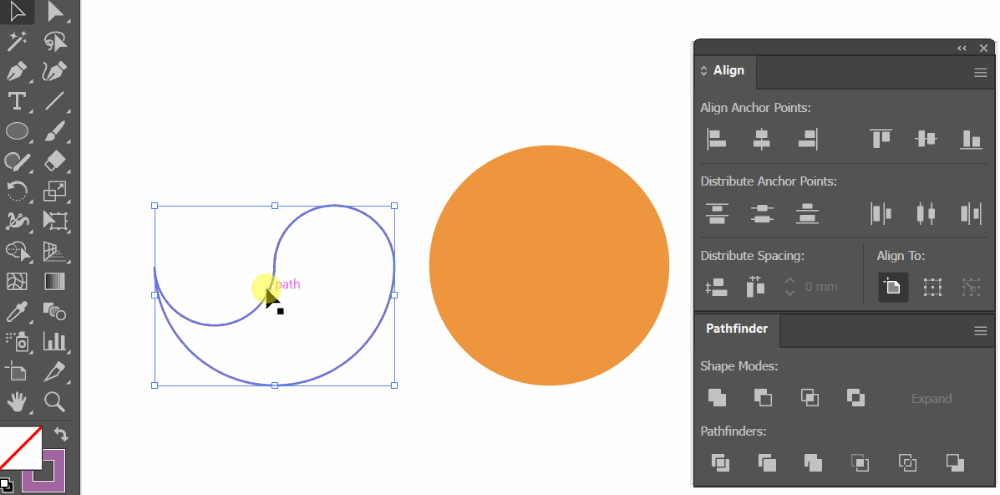Select the Type tool

click(17, 101)
